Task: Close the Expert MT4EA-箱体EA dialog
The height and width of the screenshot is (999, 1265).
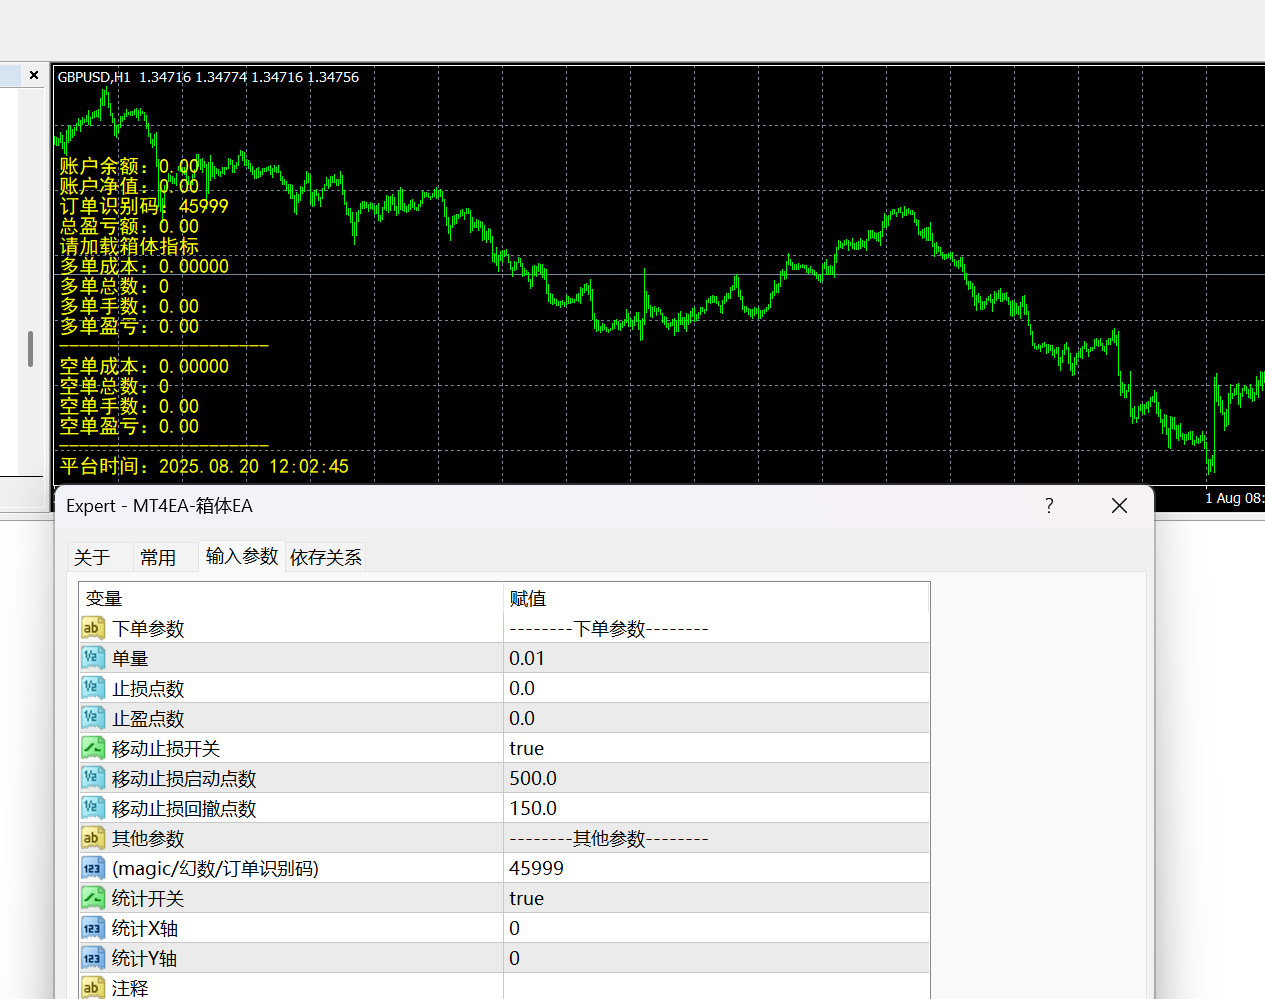Action: pyautogui.click(x=1119, y=506)
